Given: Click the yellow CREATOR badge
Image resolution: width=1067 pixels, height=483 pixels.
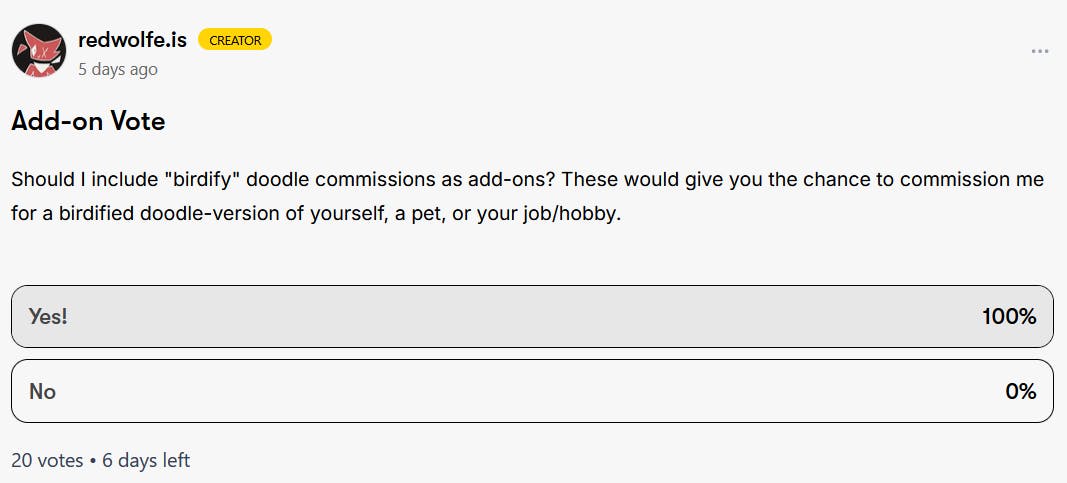Looking at the screenshot, I should pyautogui.click(x=235, y=40).
